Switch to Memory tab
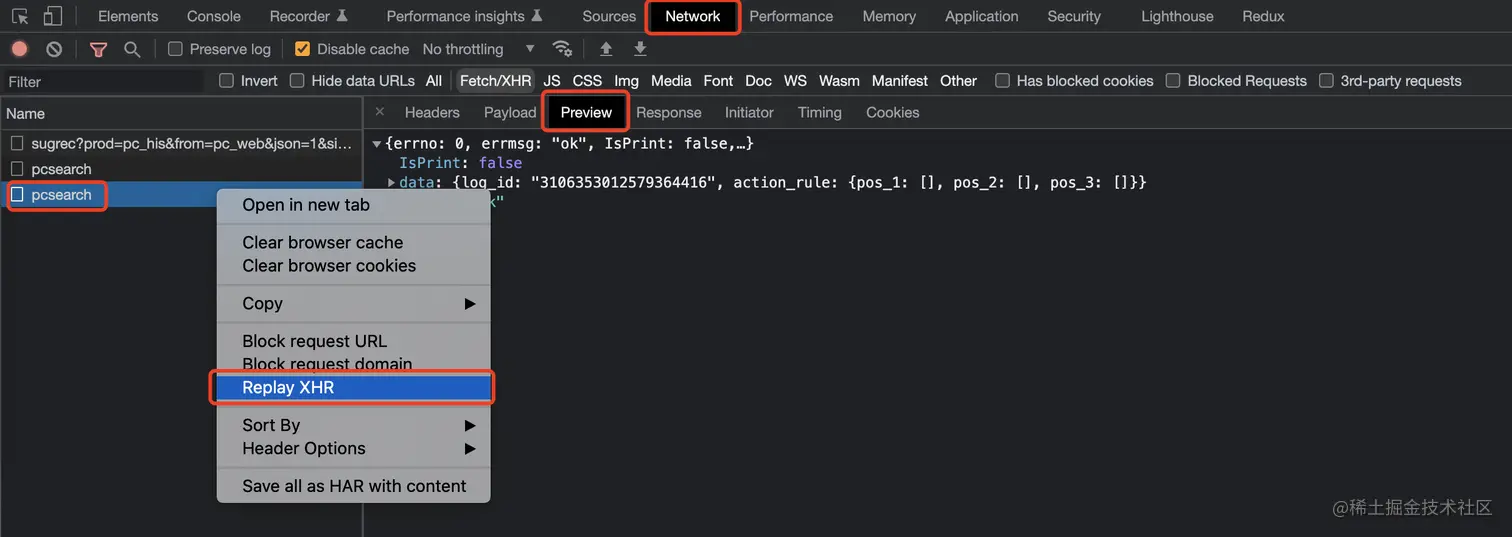1512x537 pixels. coord(889,16)
